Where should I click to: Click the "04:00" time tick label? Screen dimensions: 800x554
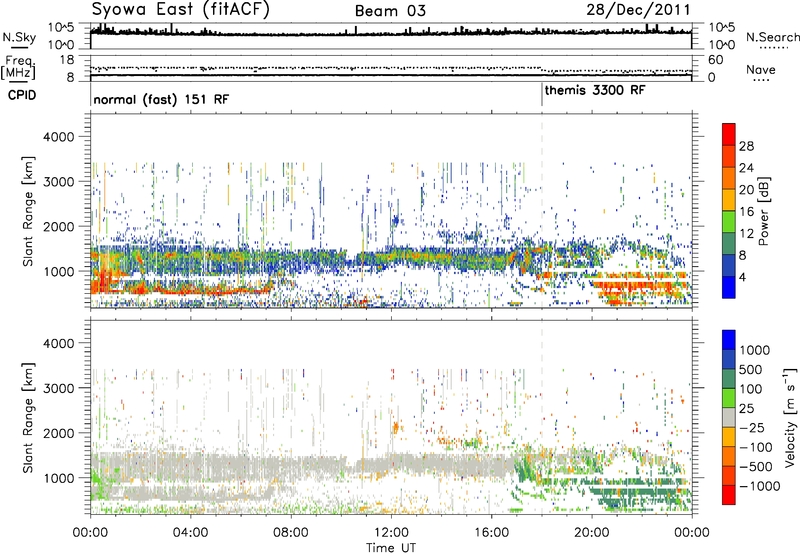click(190, 533)
